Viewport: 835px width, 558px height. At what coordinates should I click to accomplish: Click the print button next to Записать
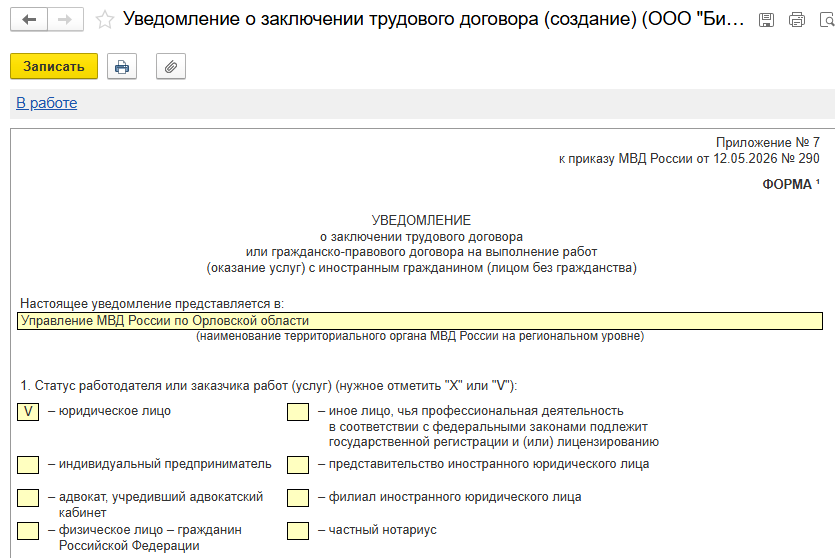[x=122, y=67]
